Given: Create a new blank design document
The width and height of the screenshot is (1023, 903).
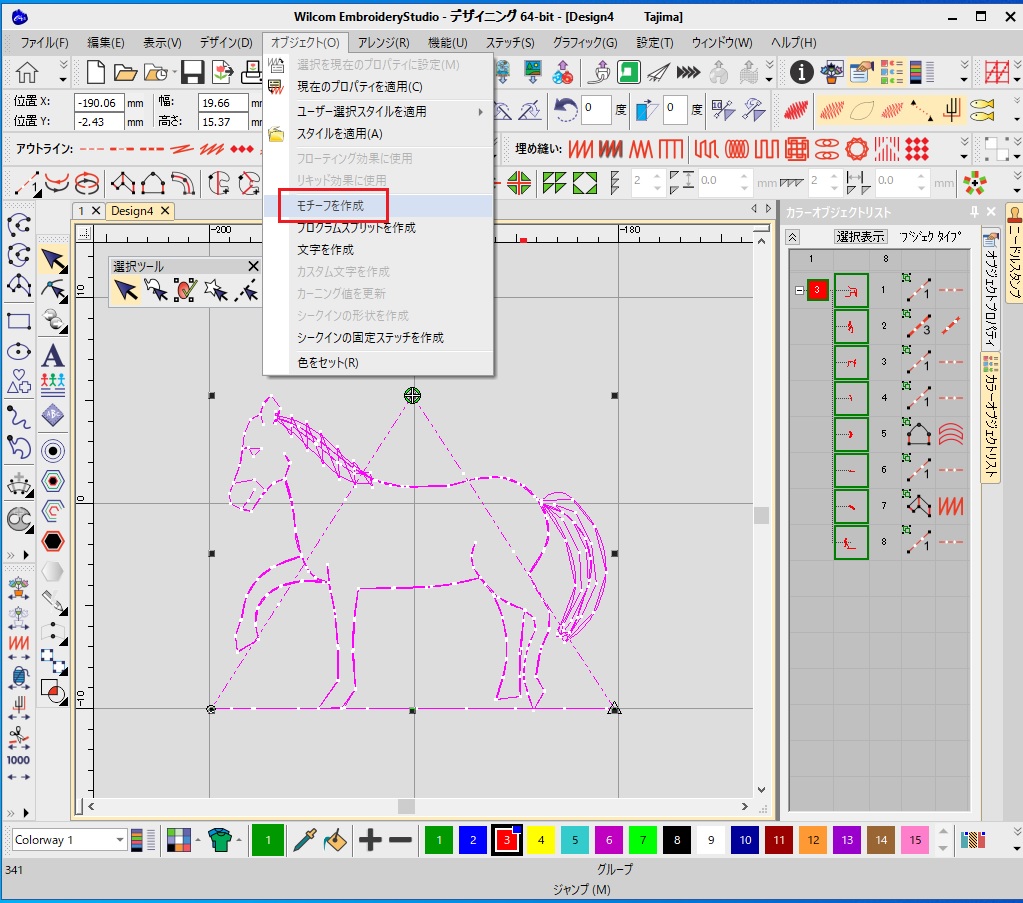Looking at the screenshot, I should (x=95, y=72).
